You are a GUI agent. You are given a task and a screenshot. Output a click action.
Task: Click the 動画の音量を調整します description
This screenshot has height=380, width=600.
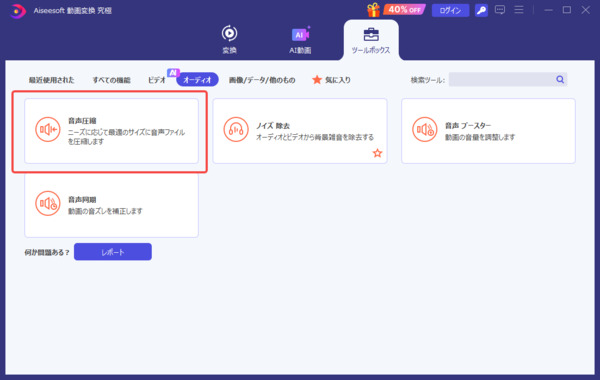tap(480, 137)
